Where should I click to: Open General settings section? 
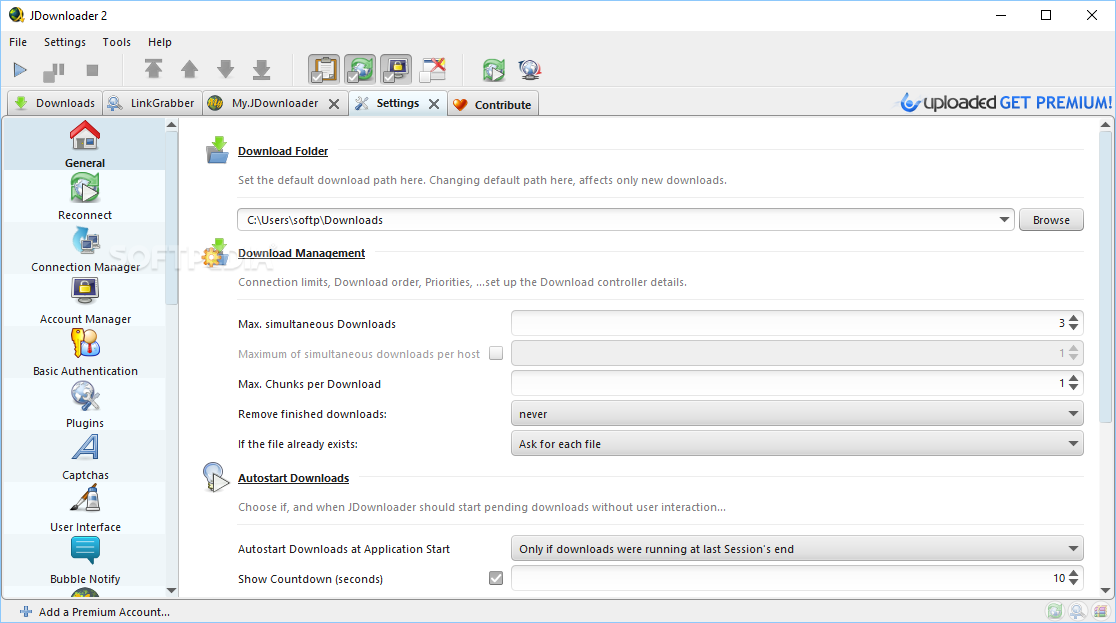(x=85, y=145)
